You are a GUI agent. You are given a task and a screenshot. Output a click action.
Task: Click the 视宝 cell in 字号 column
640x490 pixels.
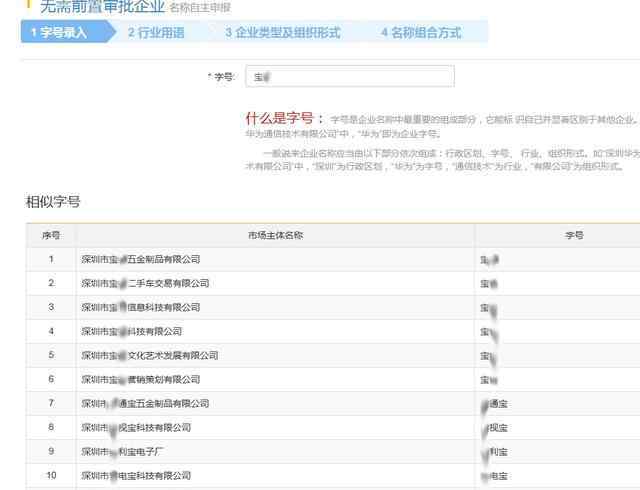[494, 427]
